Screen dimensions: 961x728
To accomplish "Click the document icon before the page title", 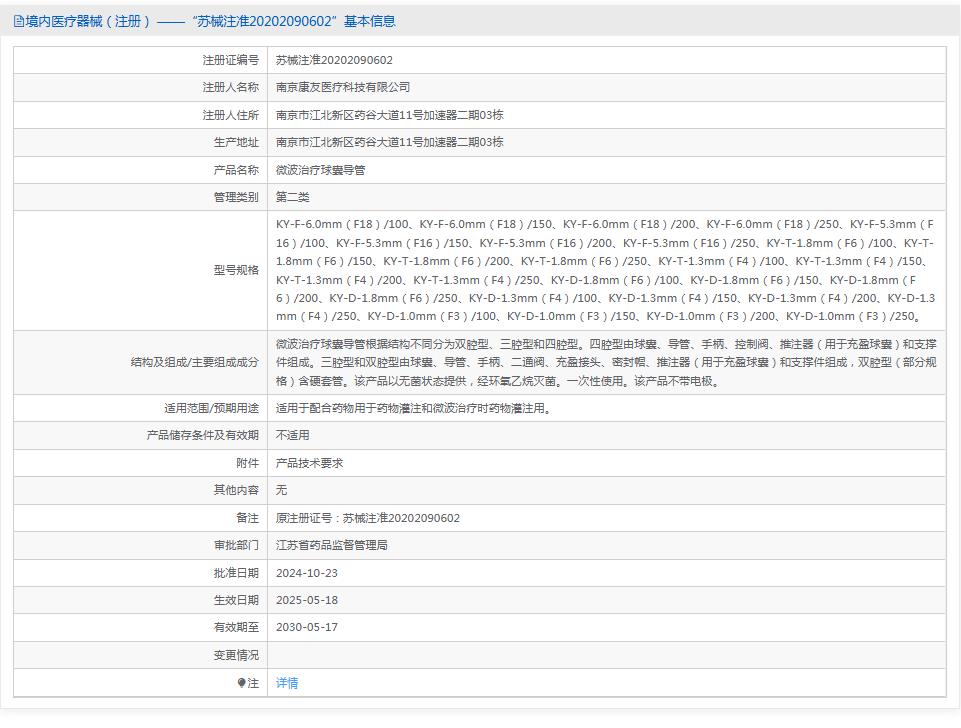I will [x=18, y=20].
